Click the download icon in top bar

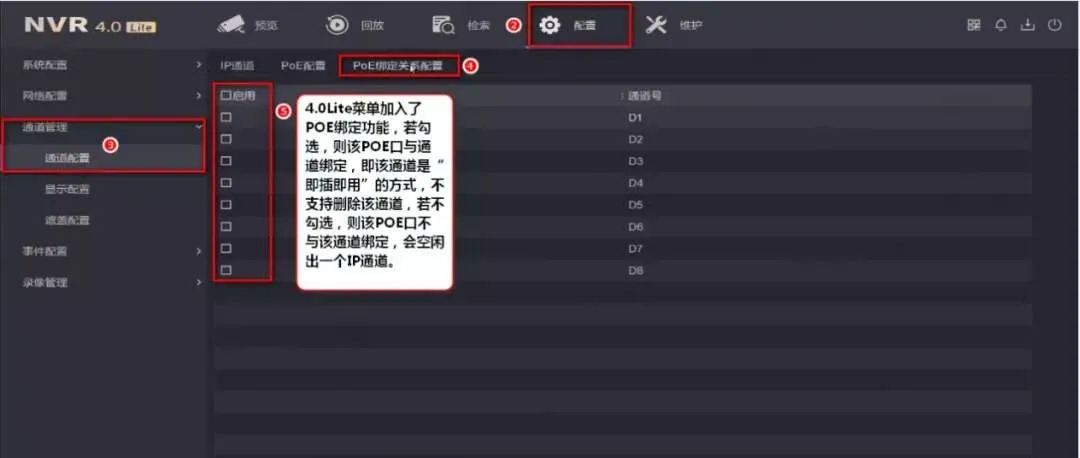(x=1028, y=25)
